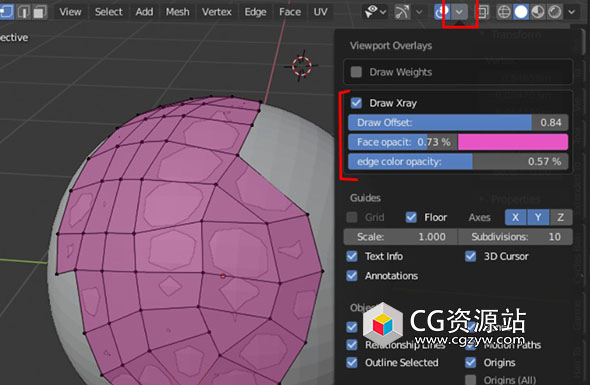
Task: Select solid shading mode icon
Action: (x=521, y=12)
